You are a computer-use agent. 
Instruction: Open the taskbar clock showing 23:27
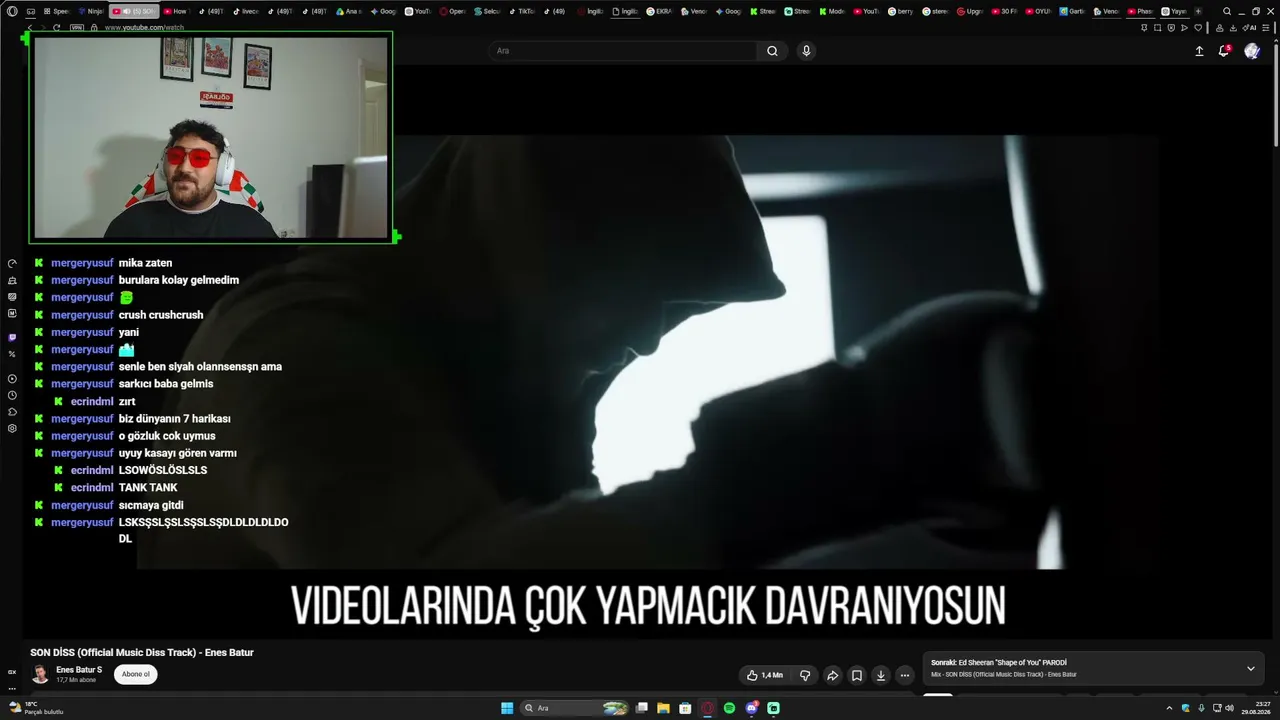coord(1258,708)
